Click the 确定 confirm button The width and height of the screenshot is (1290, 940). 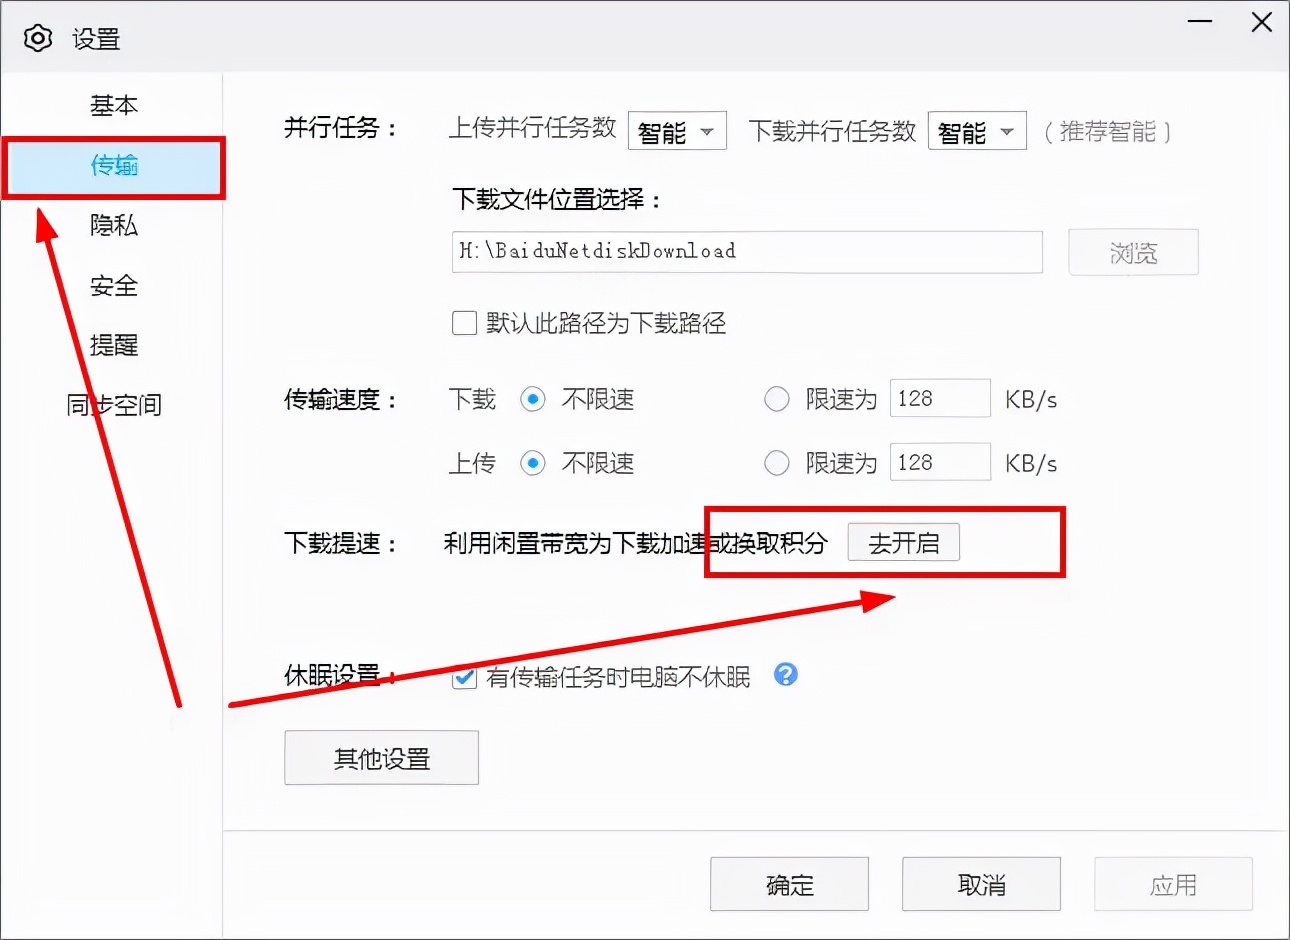[x=789, y=884]
